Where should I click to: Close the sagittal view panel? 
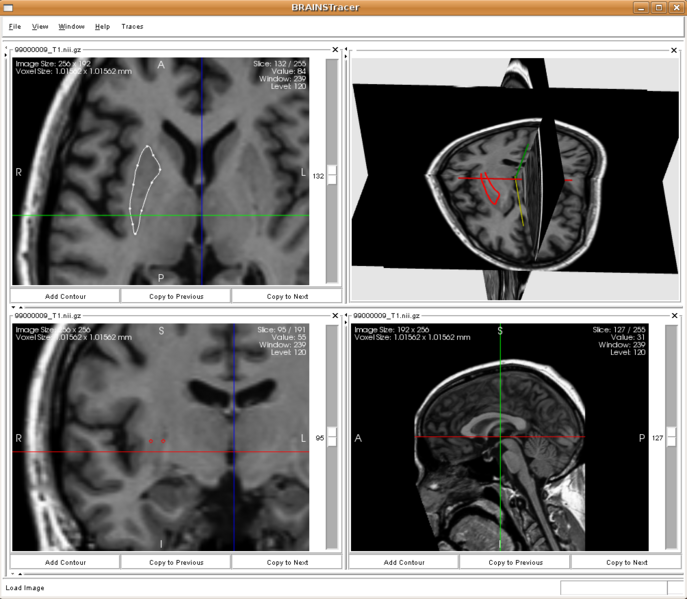click(674, 315)
